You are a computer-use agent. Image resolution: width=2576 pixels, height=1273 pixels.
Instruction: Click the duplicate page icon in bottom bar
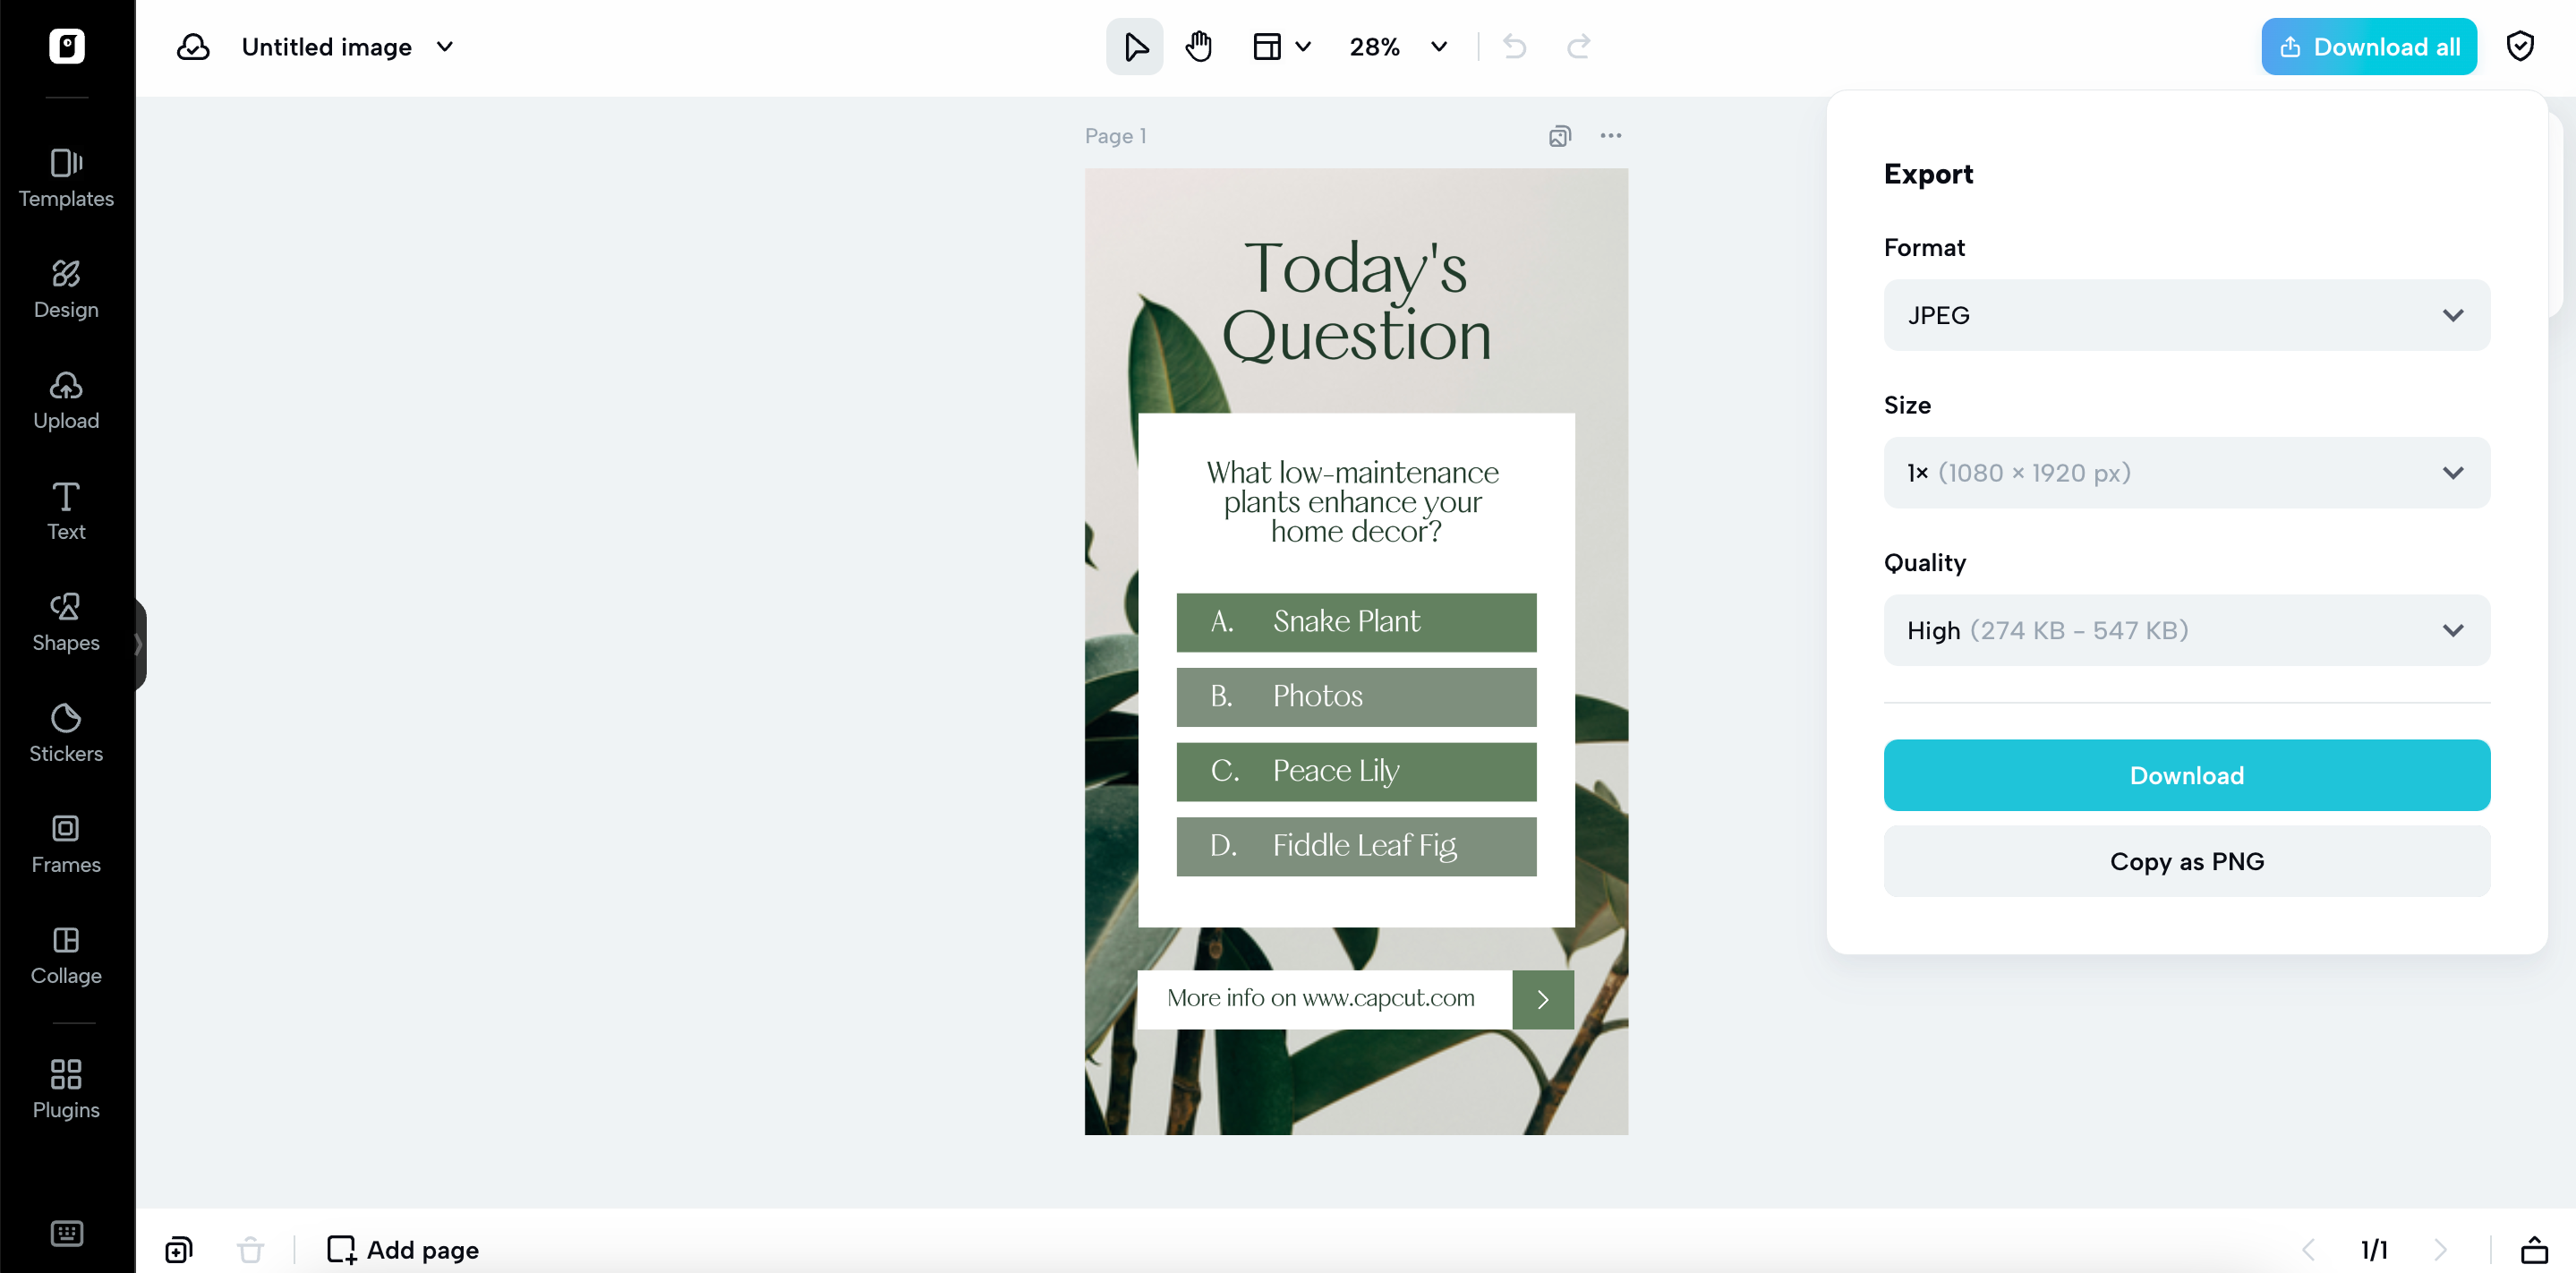pyautogui.click(x=179, y=1249)
